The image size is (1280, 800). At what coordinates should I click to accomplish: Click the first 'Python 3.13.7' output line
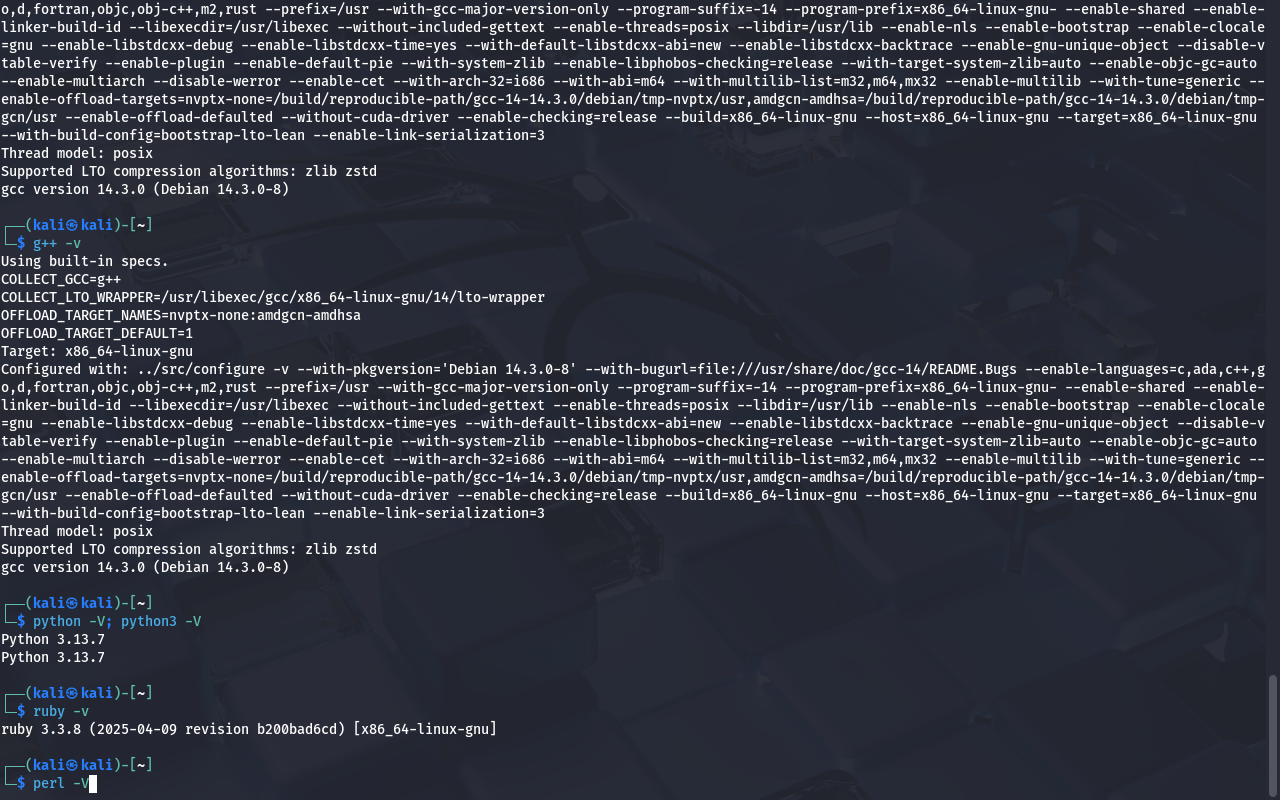53,639
